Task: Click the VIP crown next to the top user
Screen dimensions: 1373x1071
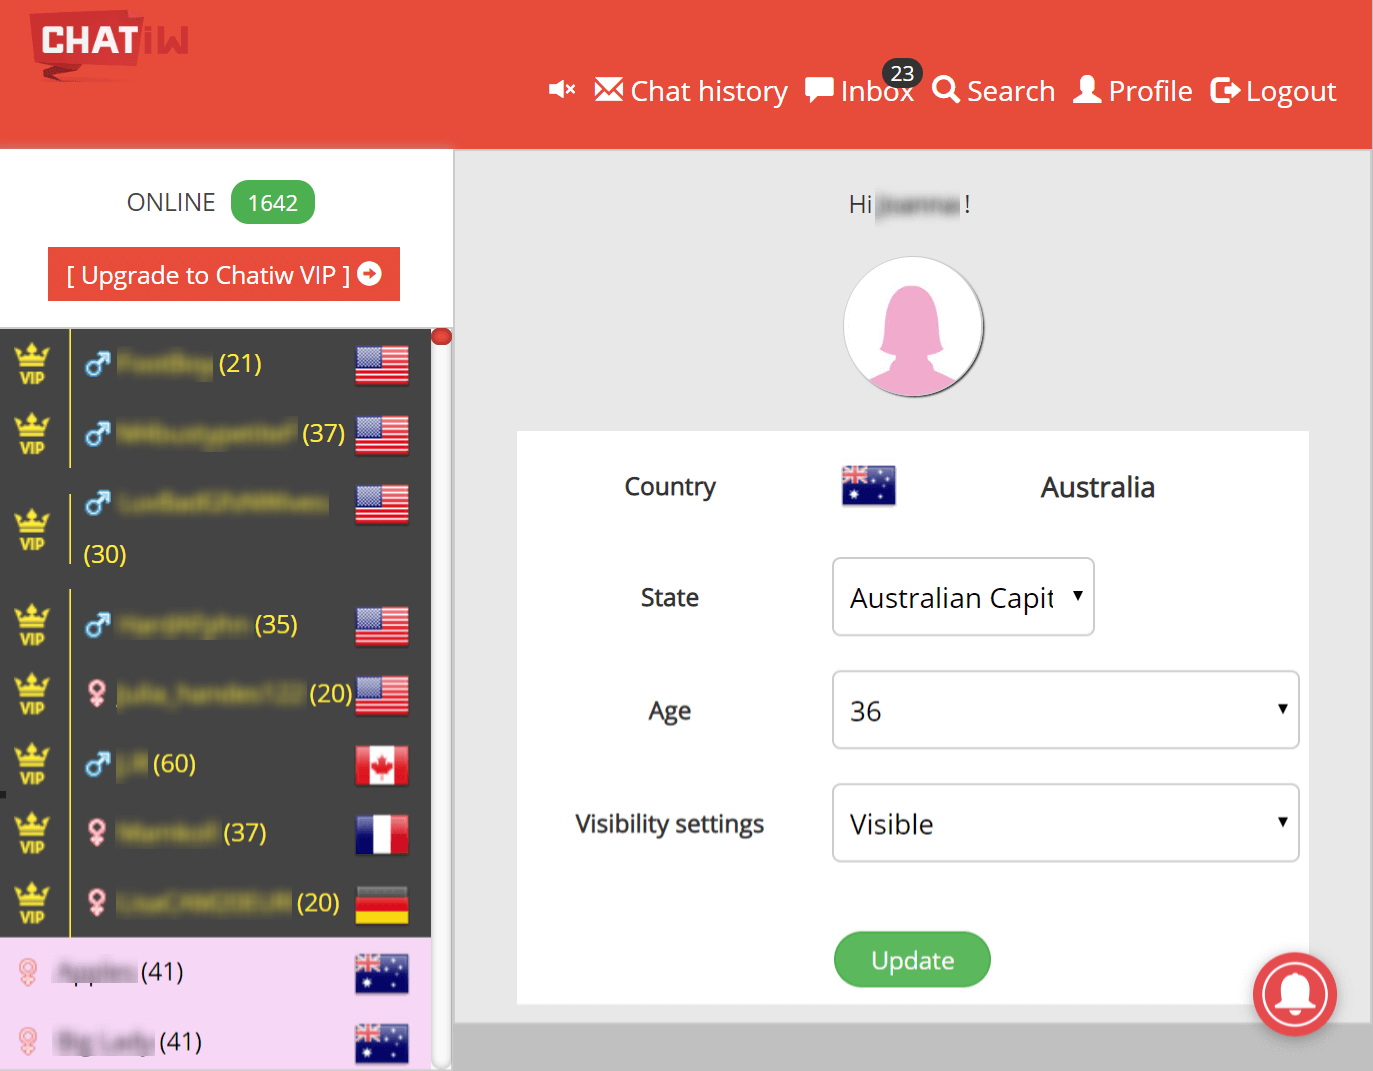Action: tap(32, 363)
